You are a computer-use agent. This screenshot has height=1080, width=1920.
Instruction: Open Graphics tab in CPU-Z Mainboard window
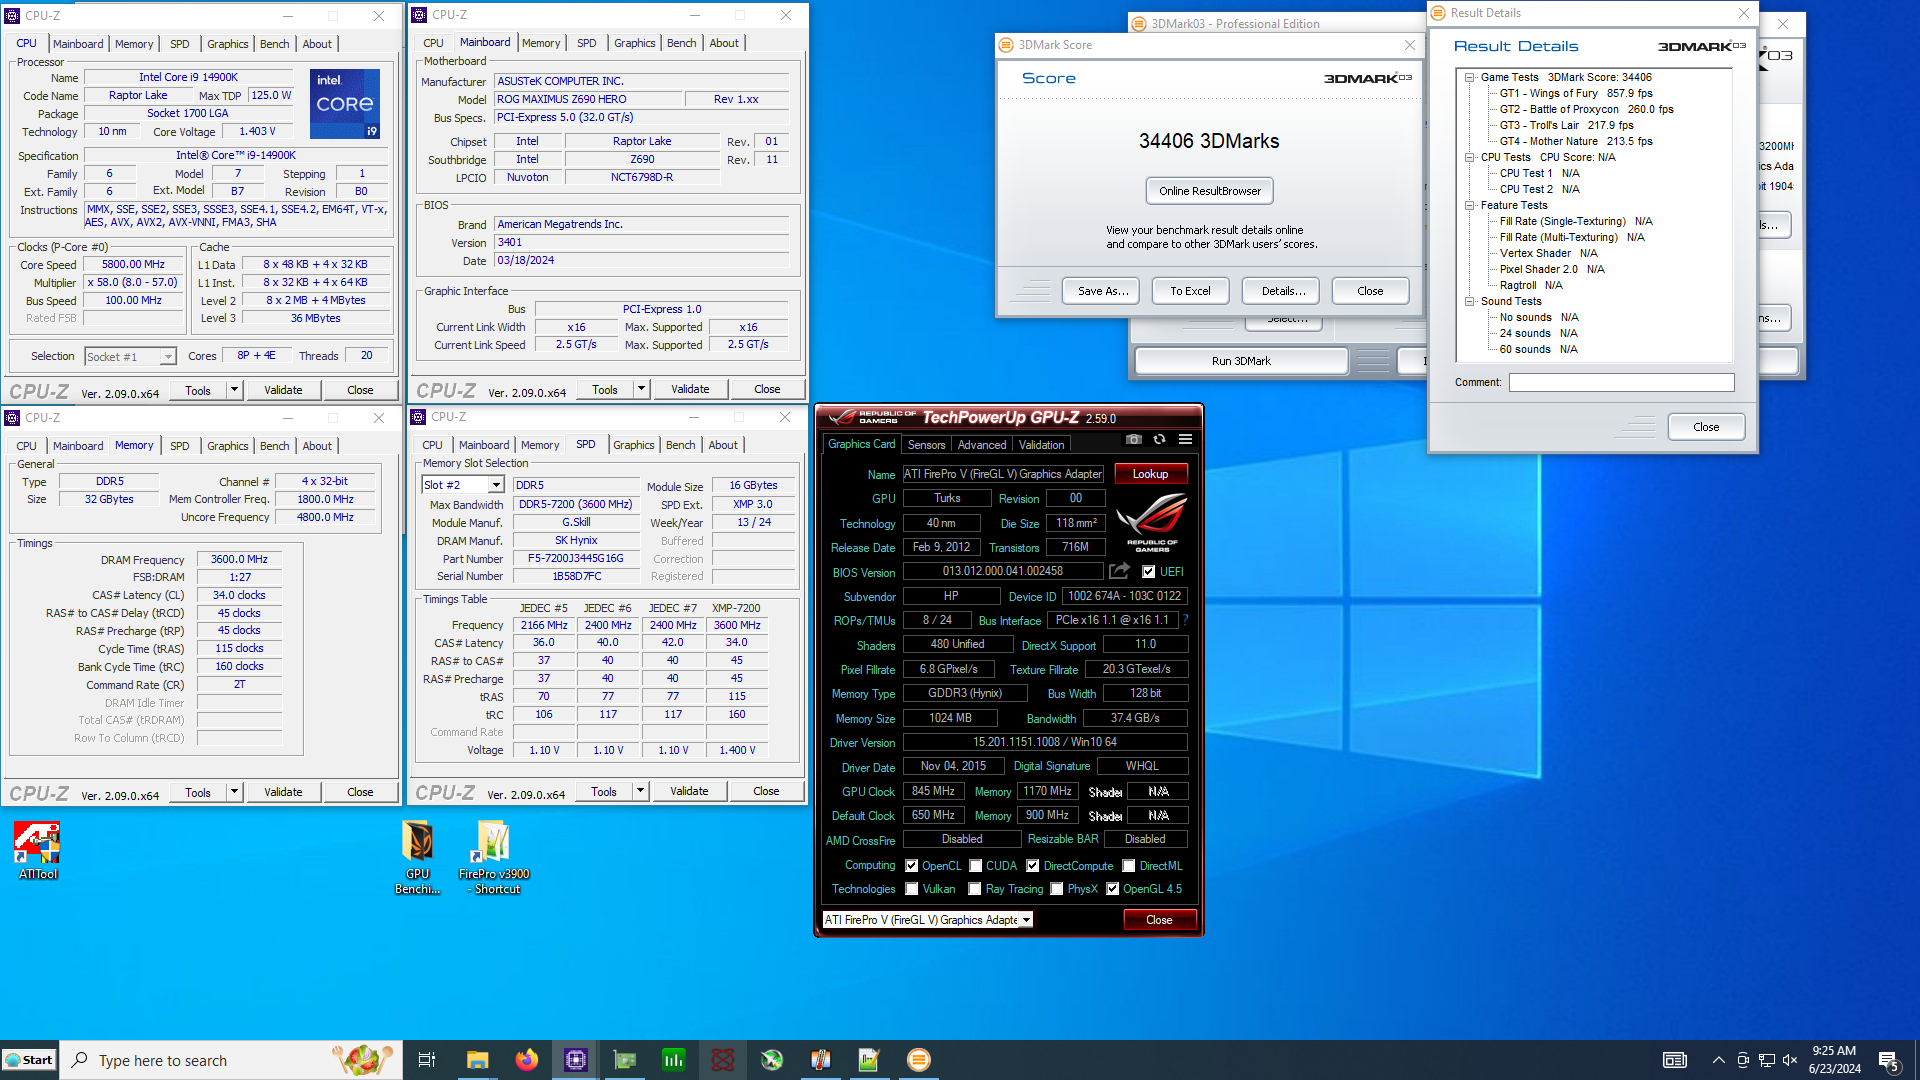[x=635, y=43]
